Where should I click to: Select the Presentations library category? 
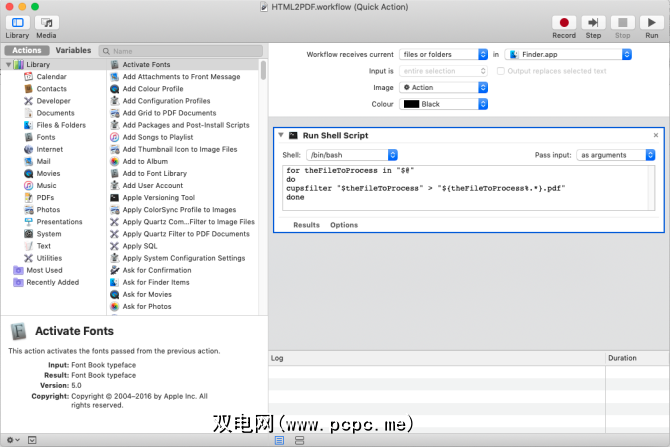click(x=59, y=222)
